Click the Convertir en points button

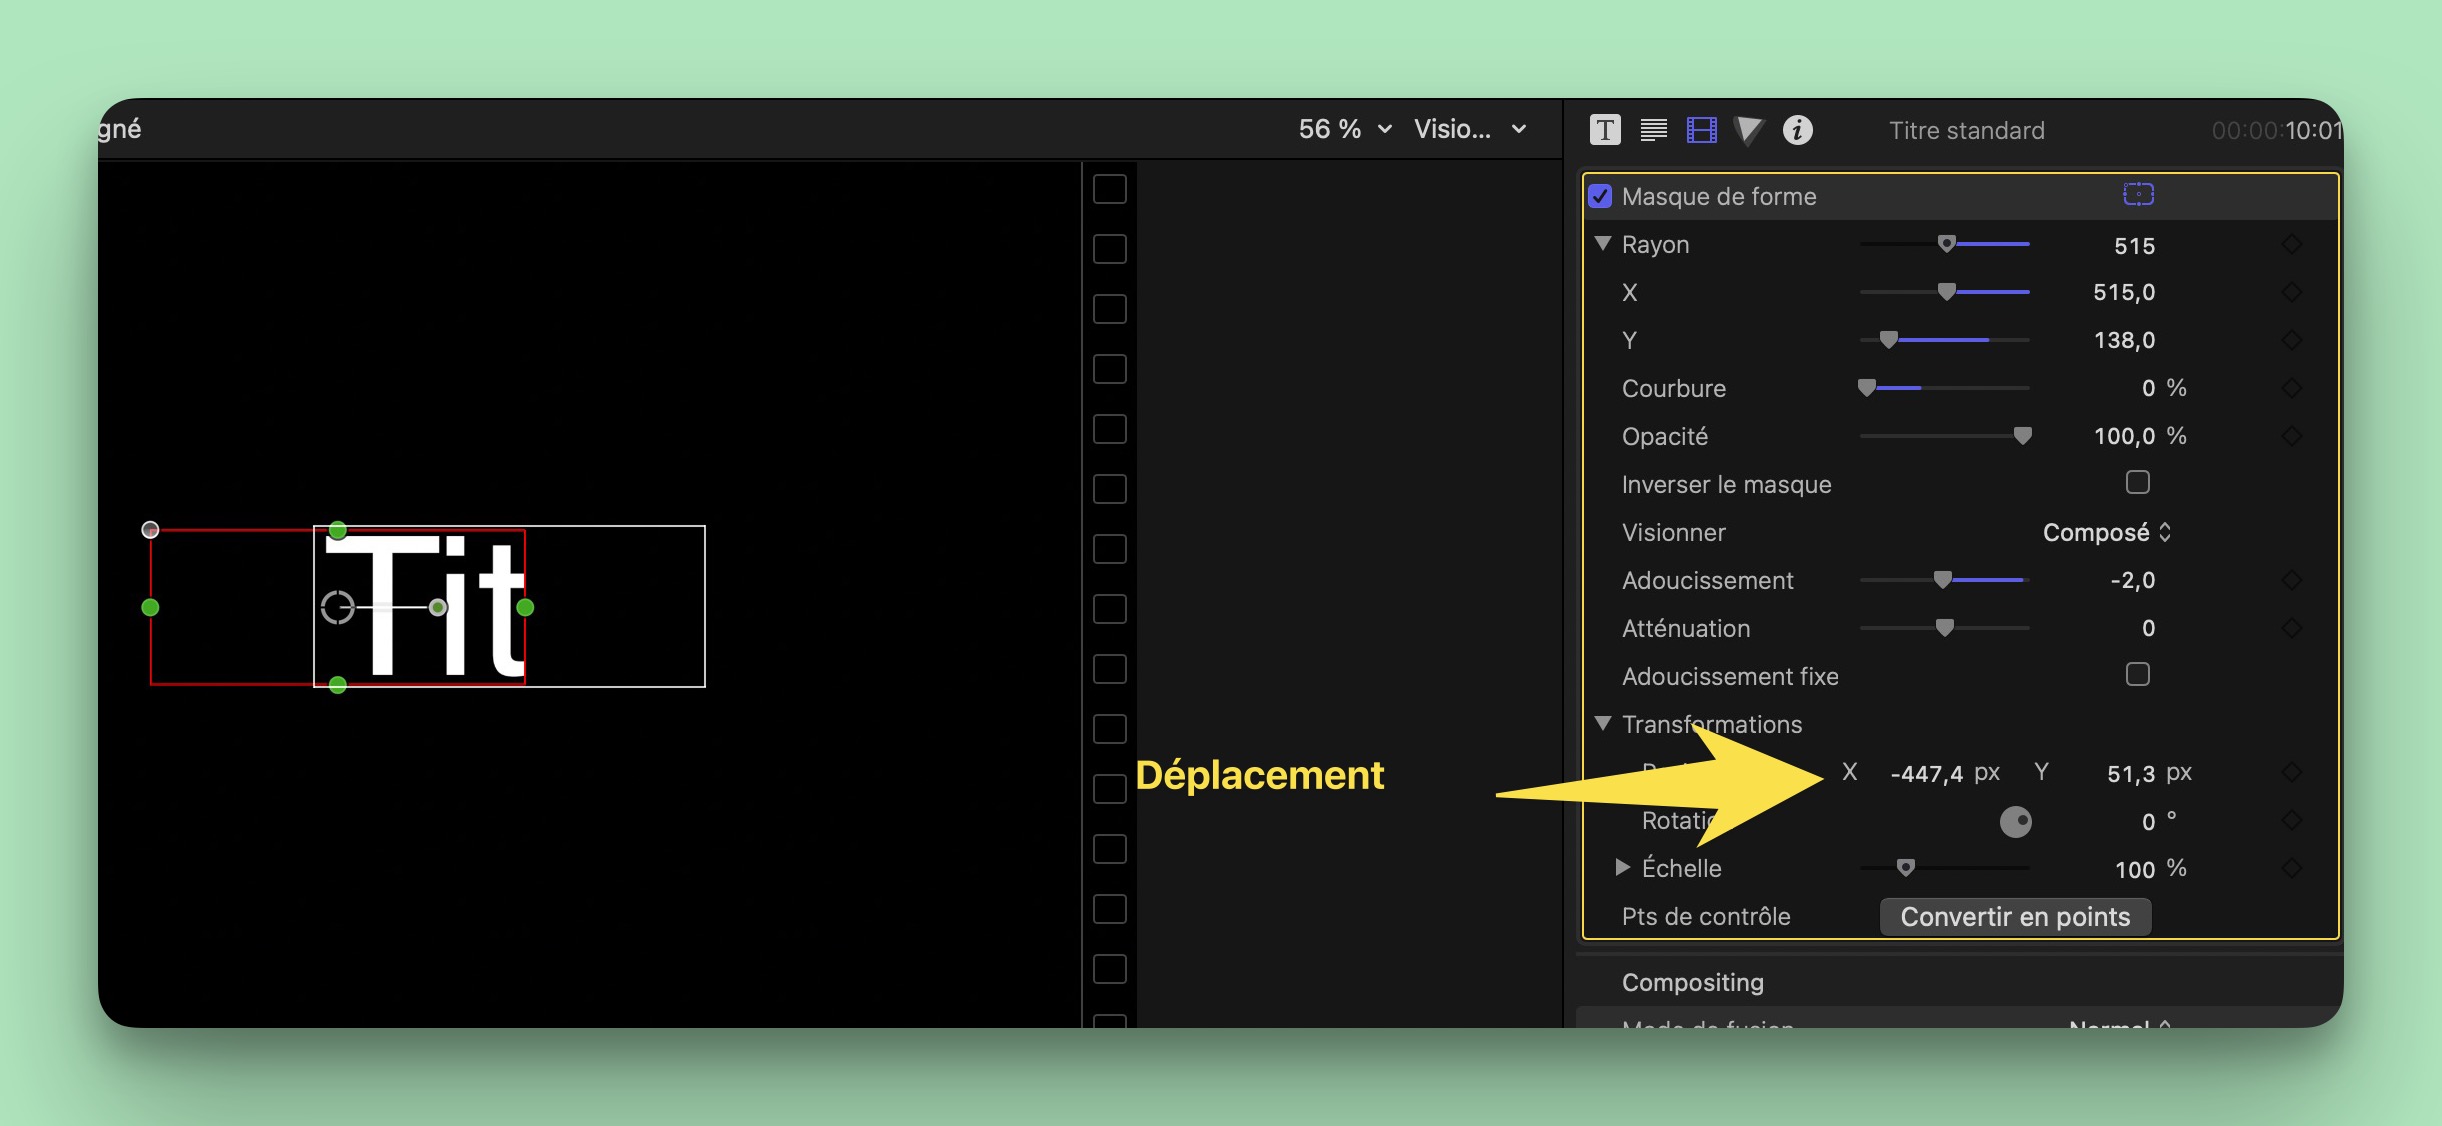point(2014,917)
